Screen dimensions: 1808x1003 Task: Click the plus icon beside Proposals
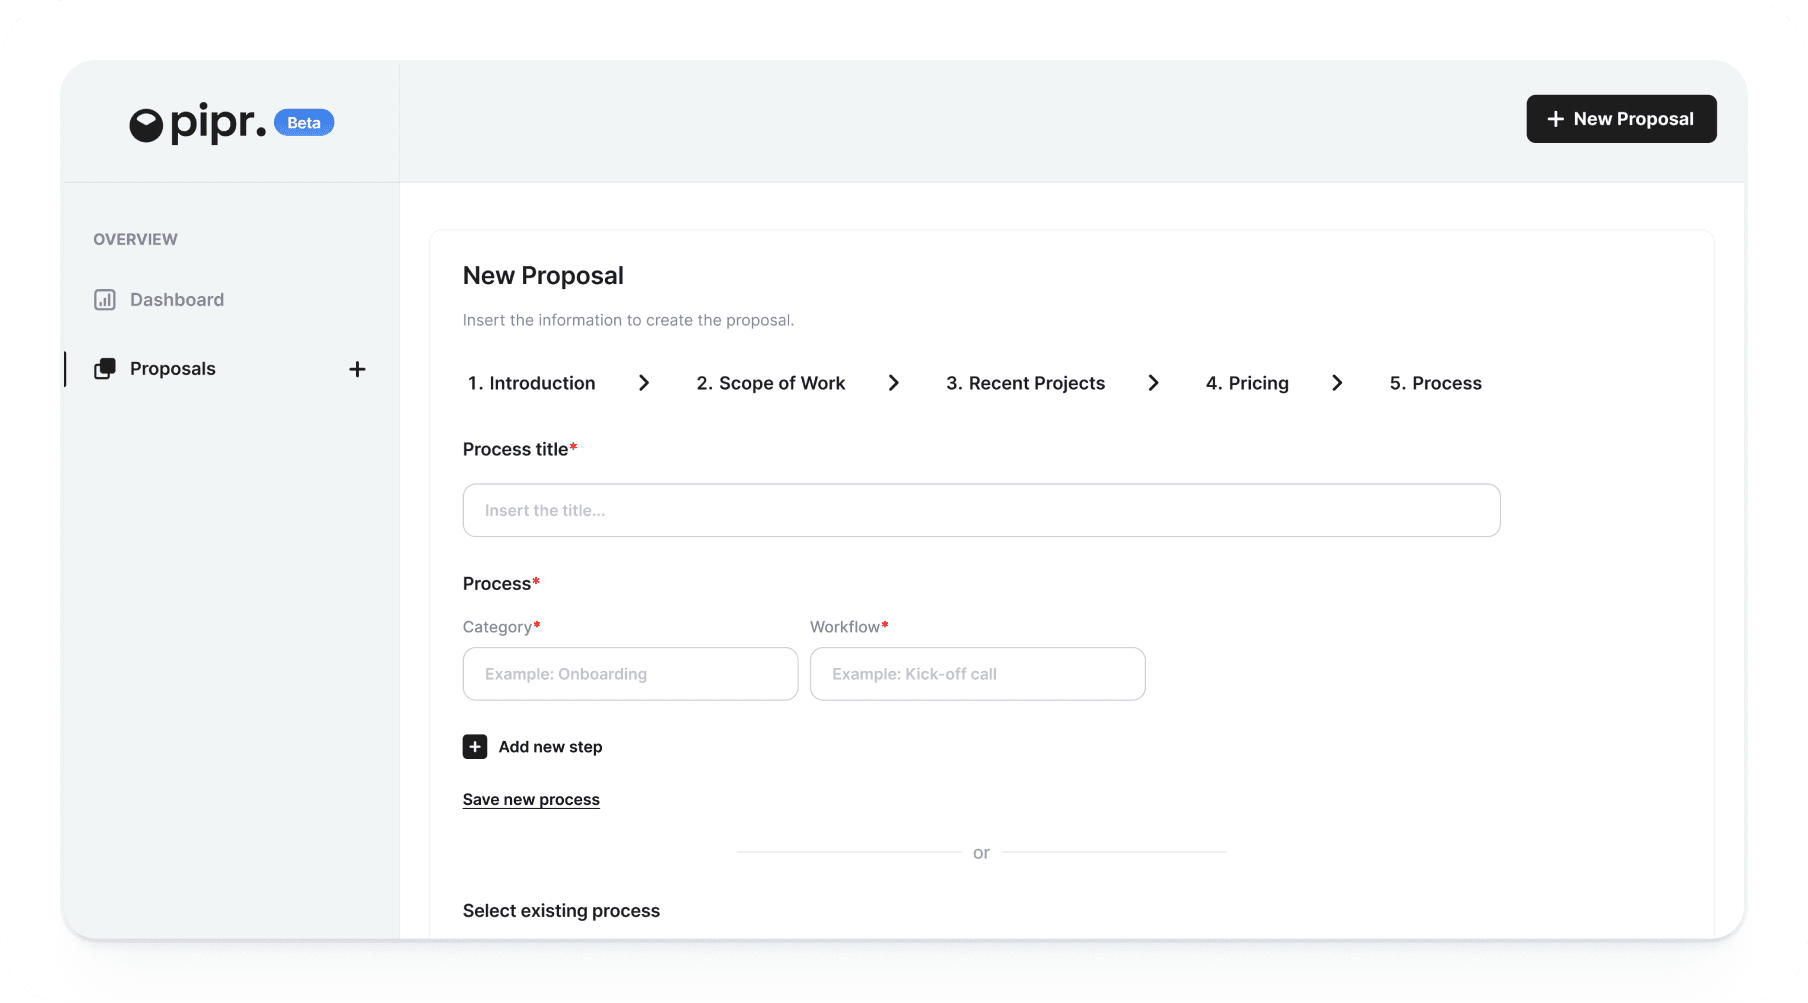(357, 369)
